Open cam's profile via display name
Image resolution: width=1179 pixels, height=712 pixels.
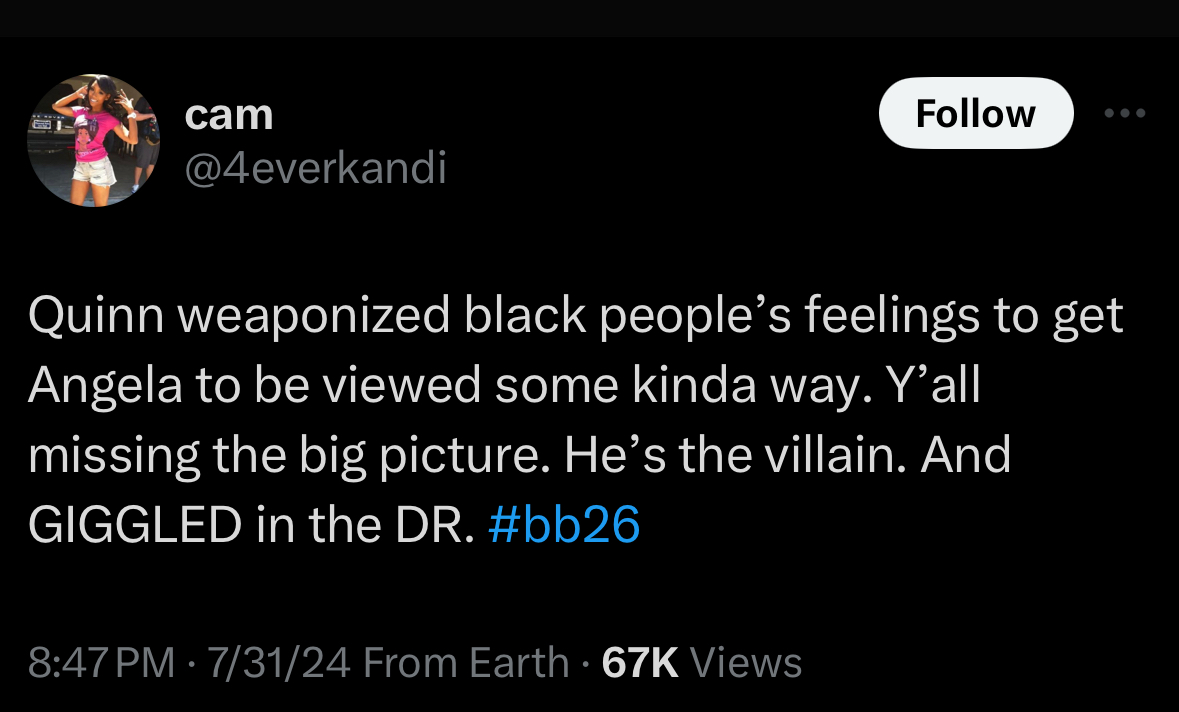pyautogui.click(x=229, y=115)
